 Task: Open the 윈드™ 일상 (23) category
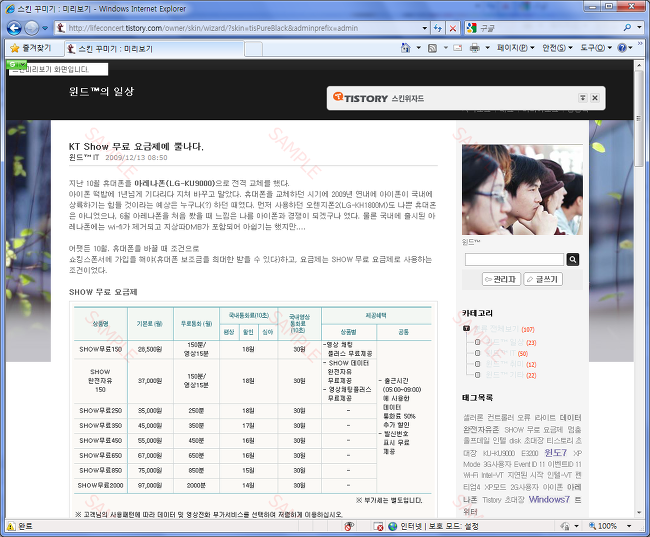click(511, 343)
